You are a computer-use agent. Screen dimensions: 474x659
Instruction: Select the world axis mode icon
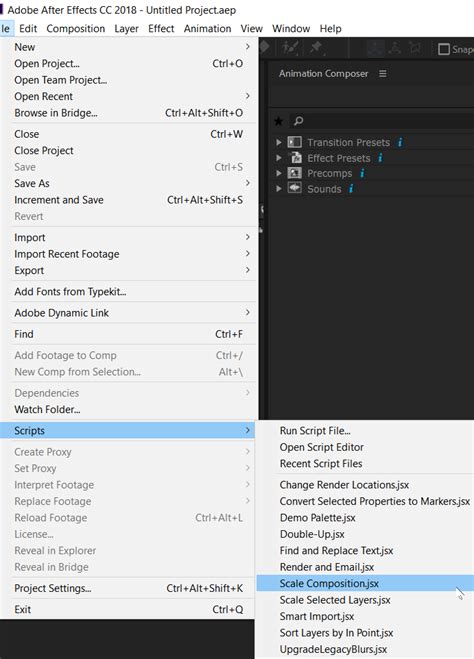point(395,48)
